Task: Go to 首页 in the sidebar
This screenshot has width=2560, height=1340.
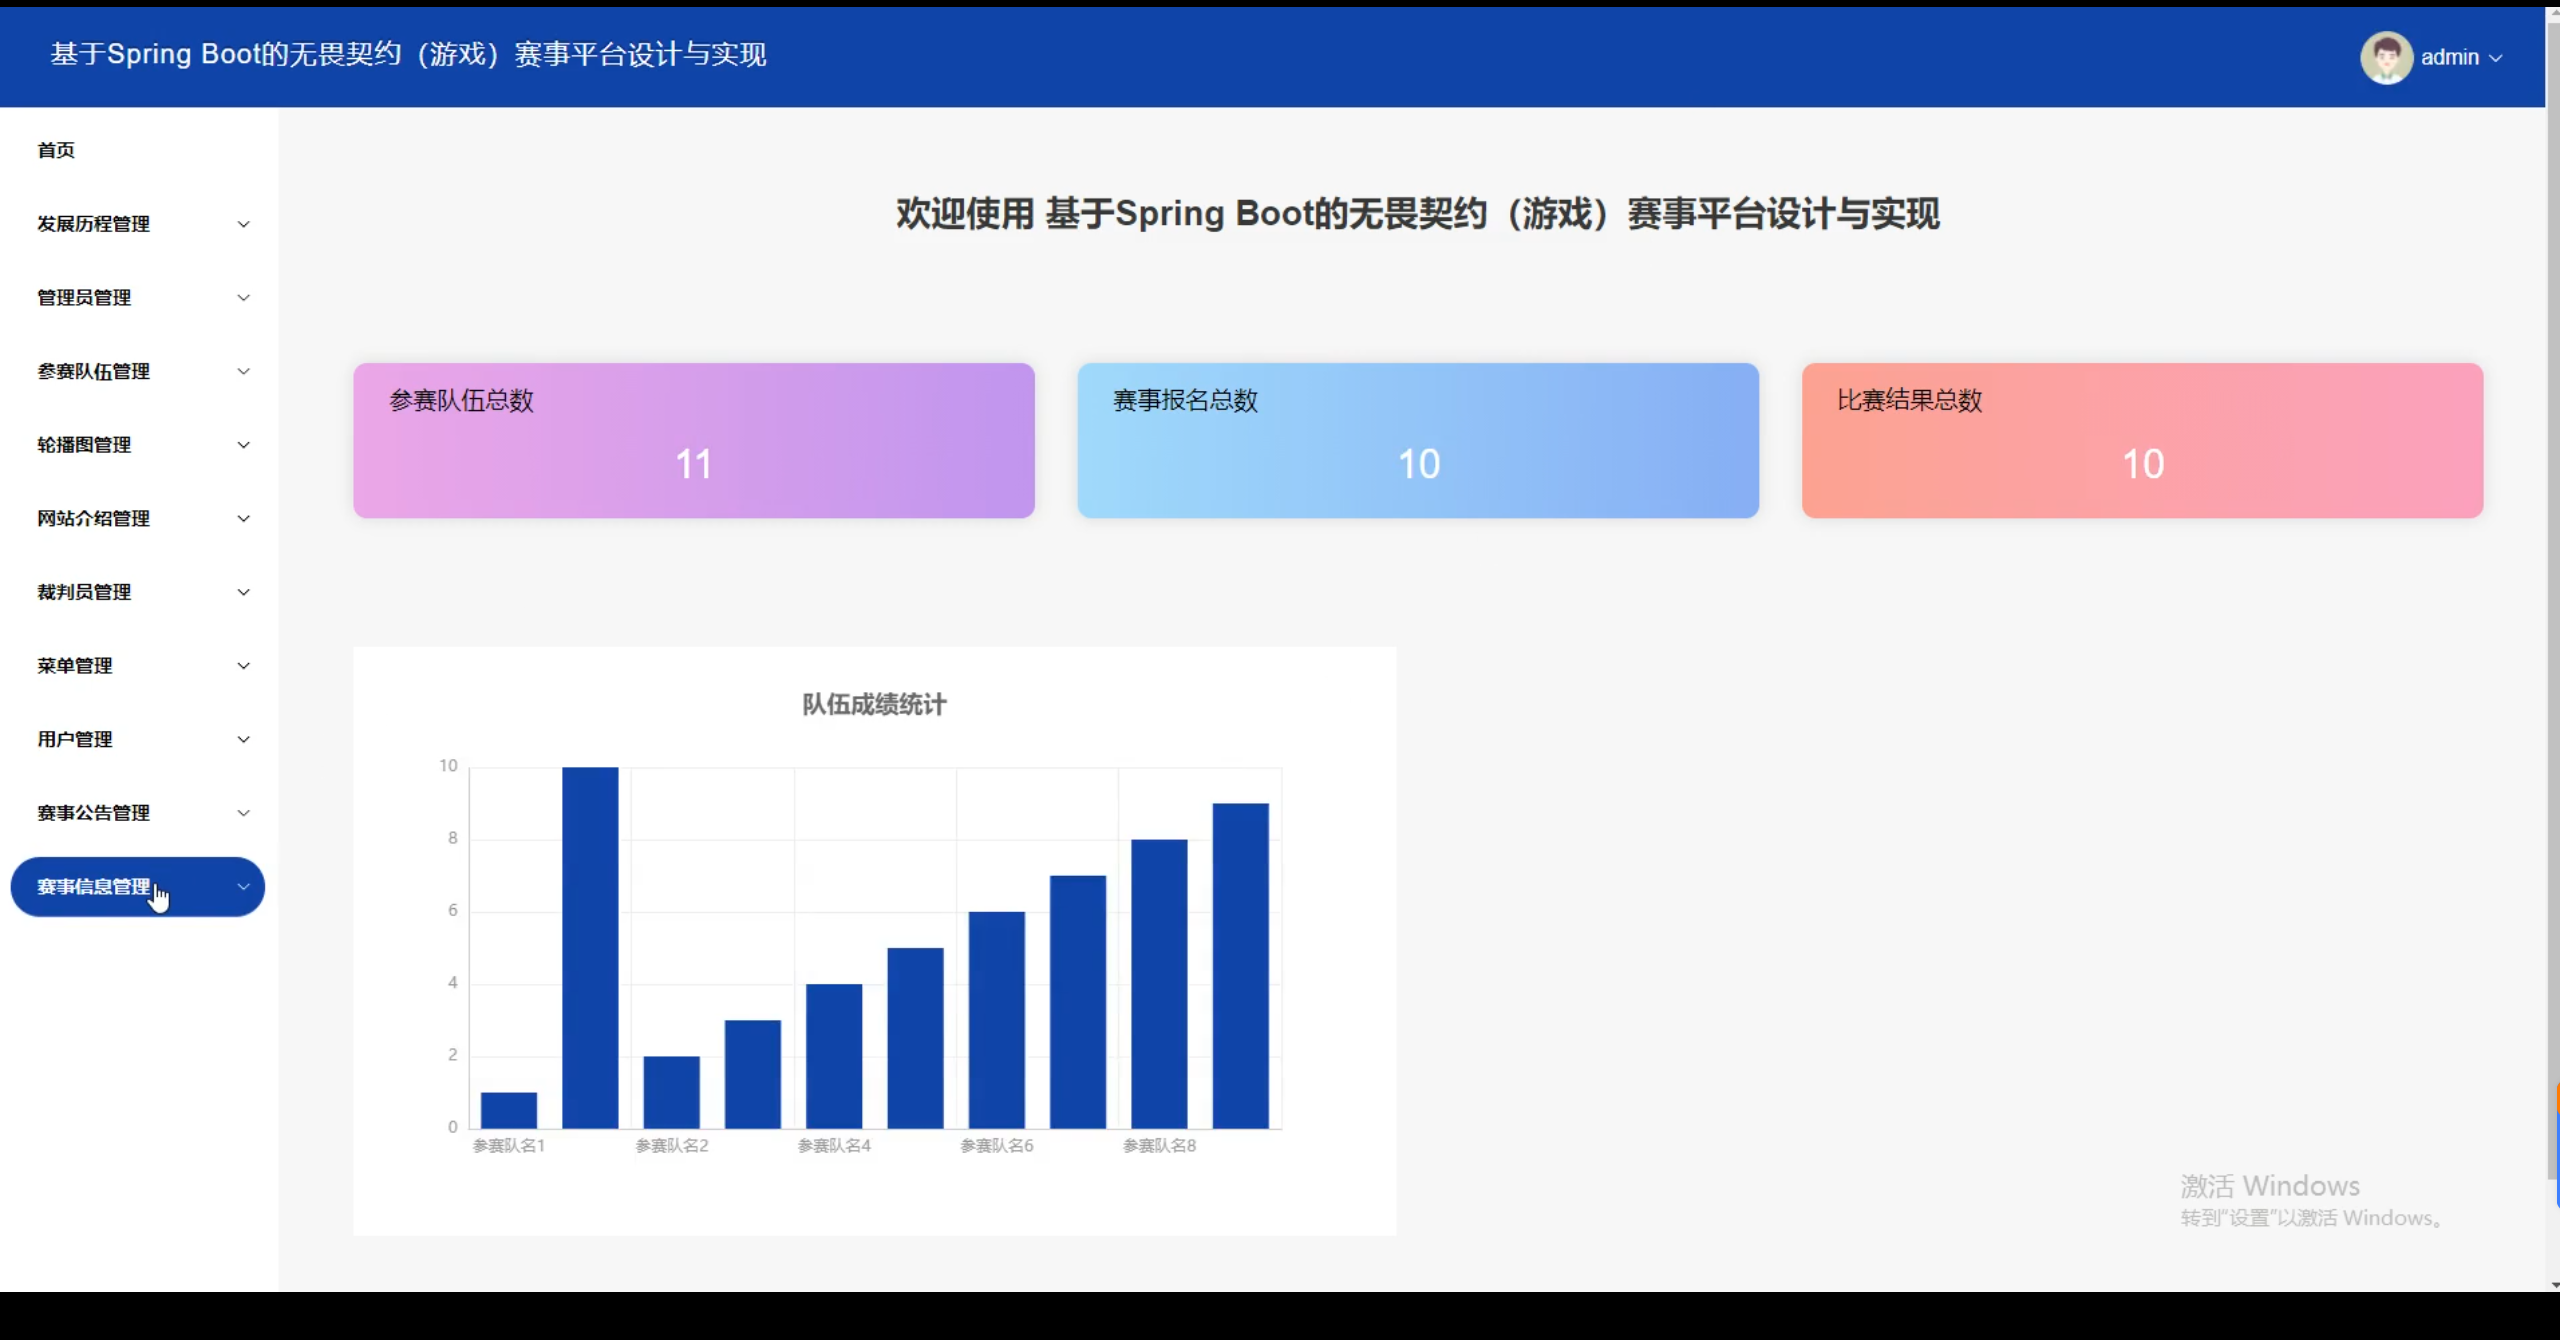Action: coord(56,150)
